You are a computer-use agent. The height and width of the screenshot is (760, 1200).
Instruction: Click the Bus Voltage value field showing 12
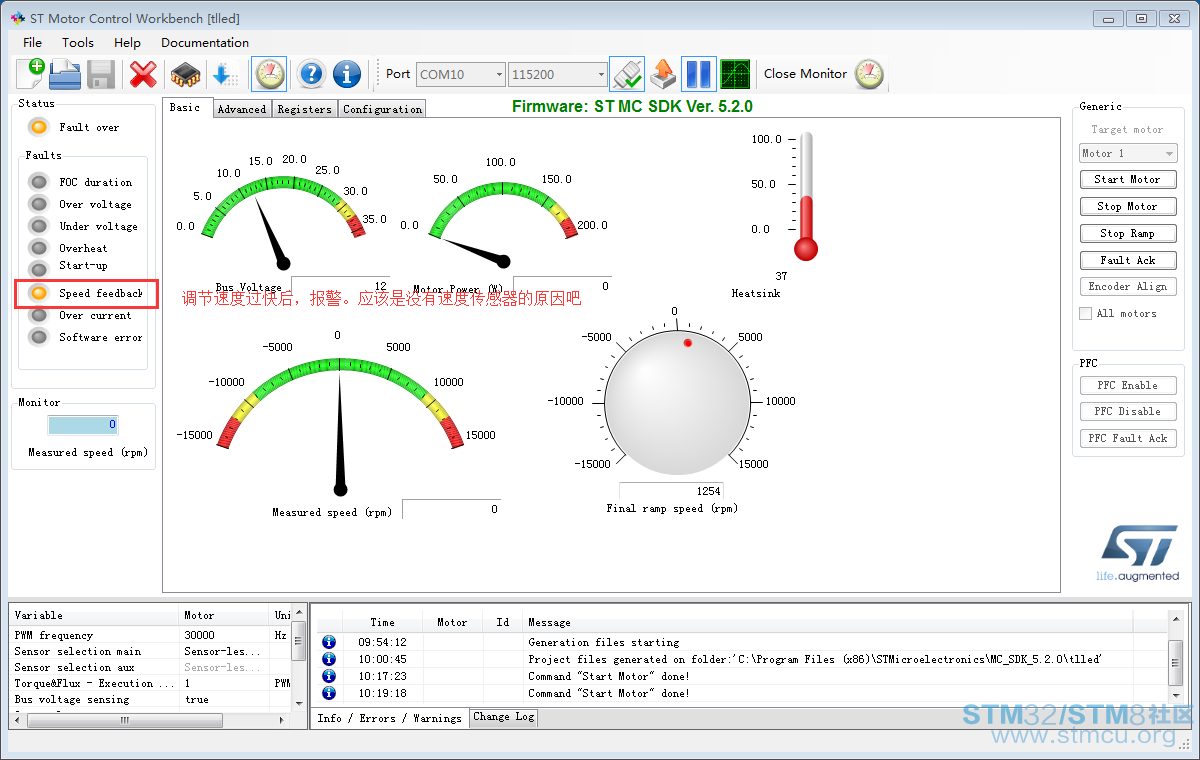pyautogui.click(x=341, y=286)
